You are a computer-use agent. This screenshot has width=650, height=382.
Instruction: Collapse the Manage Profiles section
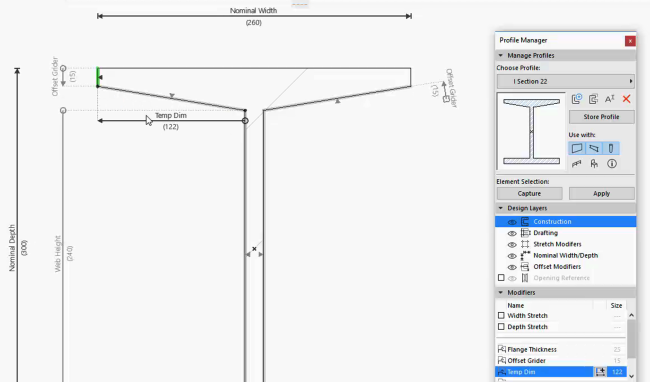(501, 55)
